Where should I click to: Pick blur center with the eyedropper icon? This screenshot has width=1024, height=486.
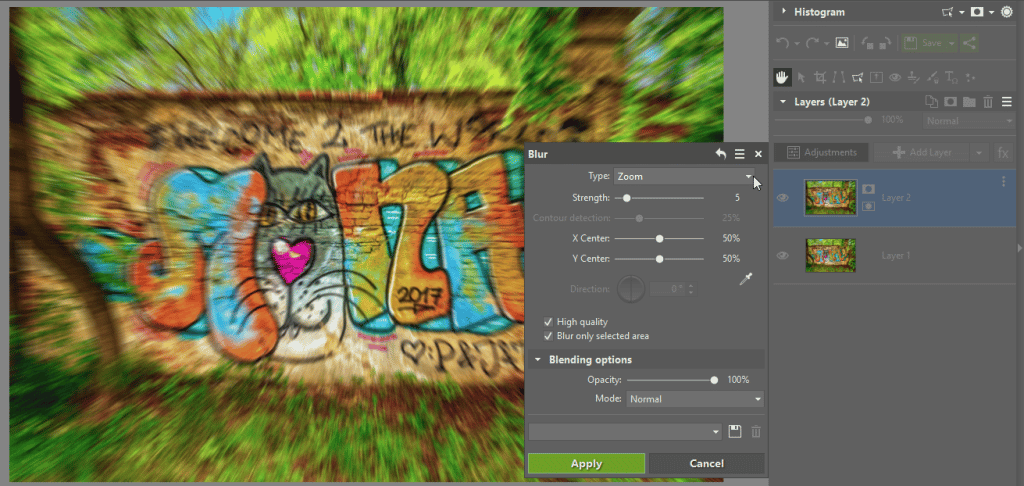coord(745,281)
